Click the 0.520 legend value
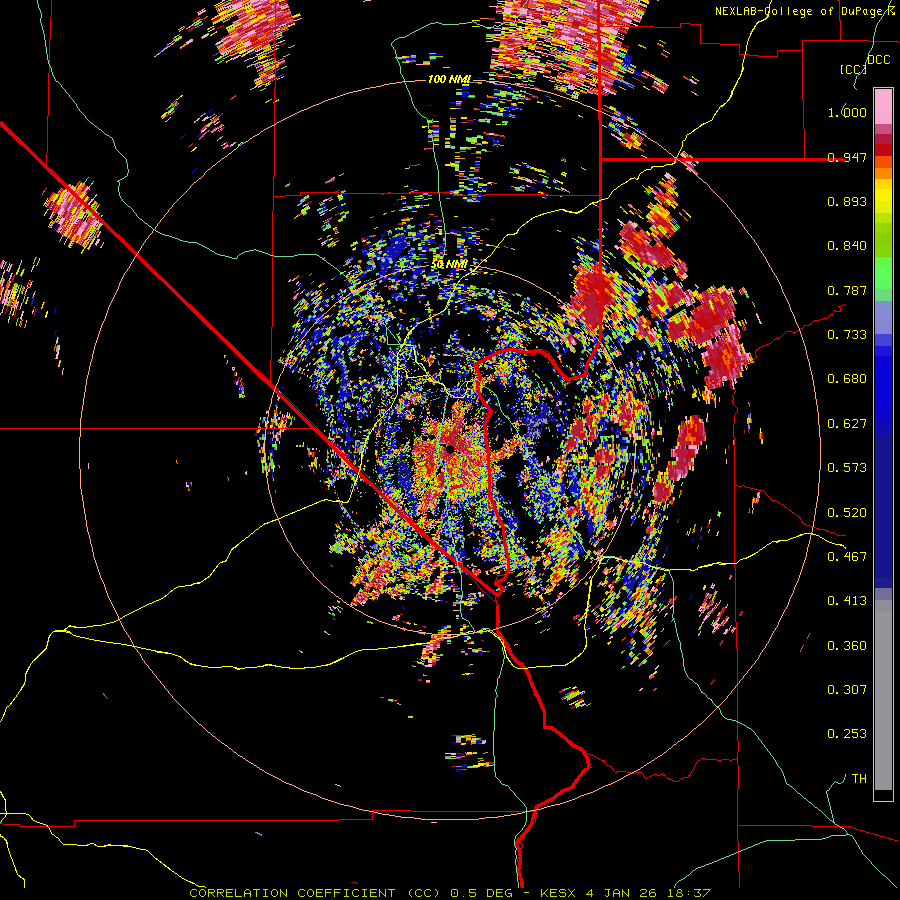This screenshot has width=900, height=900. click(x=847, y=513)
